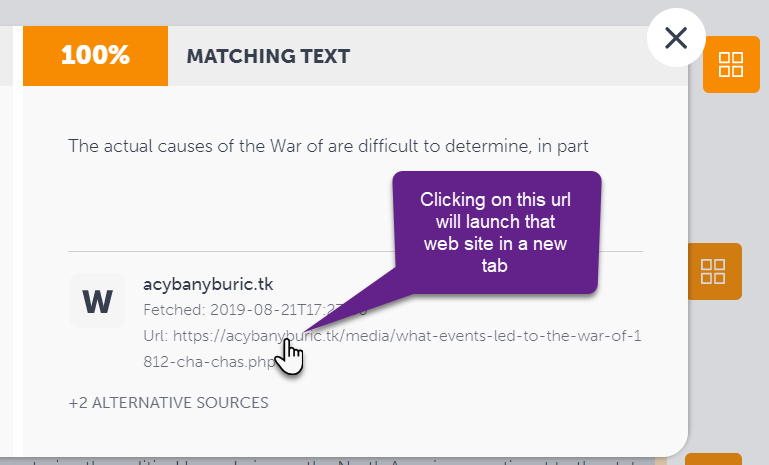The height and width of the screenshot is (465, 769).
Task: Click the matched sentence about War causes
Action: coord(328,146)
